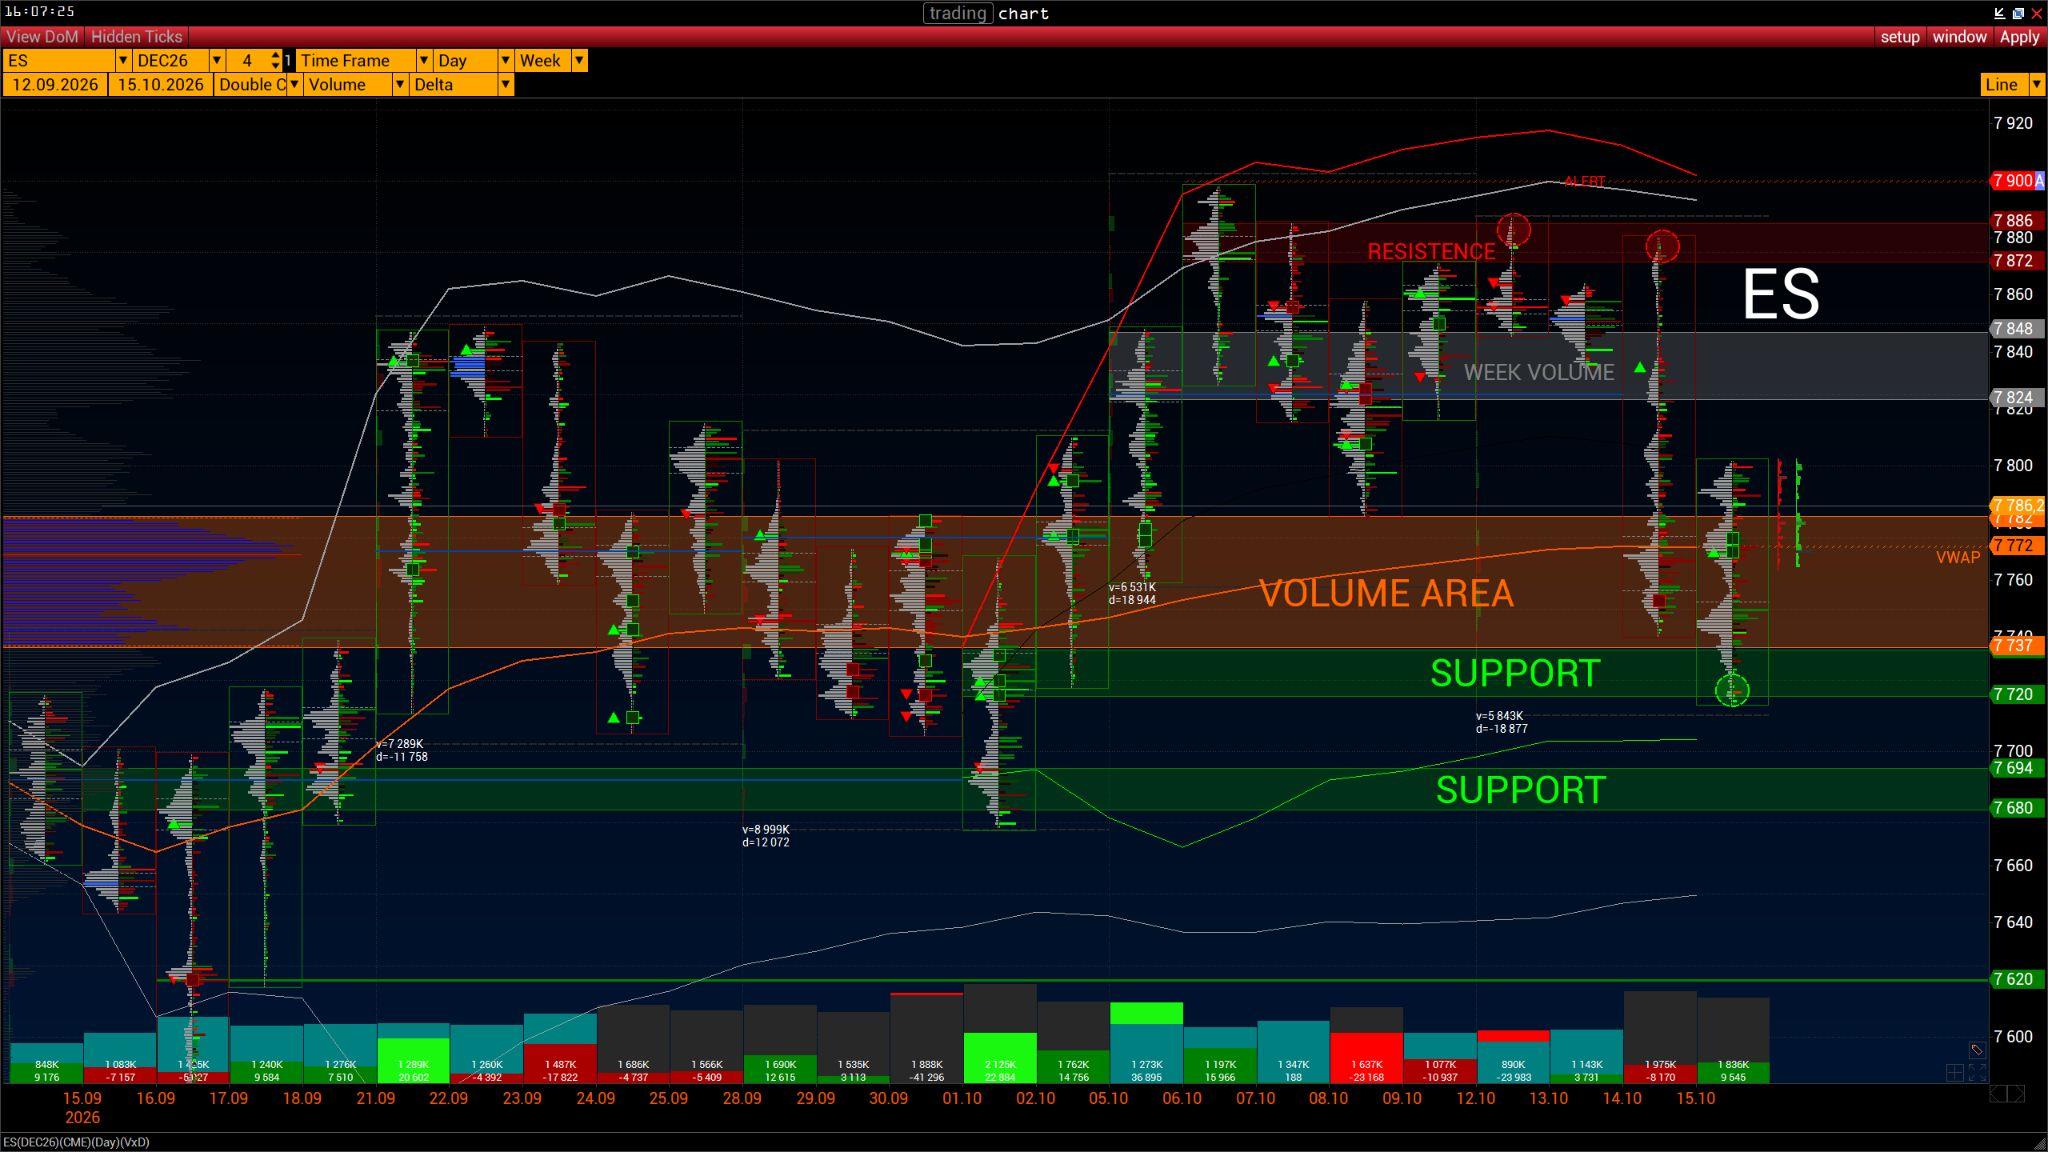This screenshot has width=2048, height=1152.
Task: Open the Day period dropdown
Action: tap(505, 61)
